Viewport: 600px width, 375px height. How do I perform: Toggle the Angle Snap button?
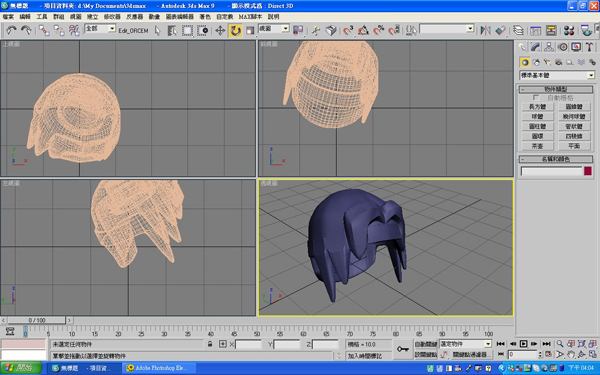click(363, 30)
